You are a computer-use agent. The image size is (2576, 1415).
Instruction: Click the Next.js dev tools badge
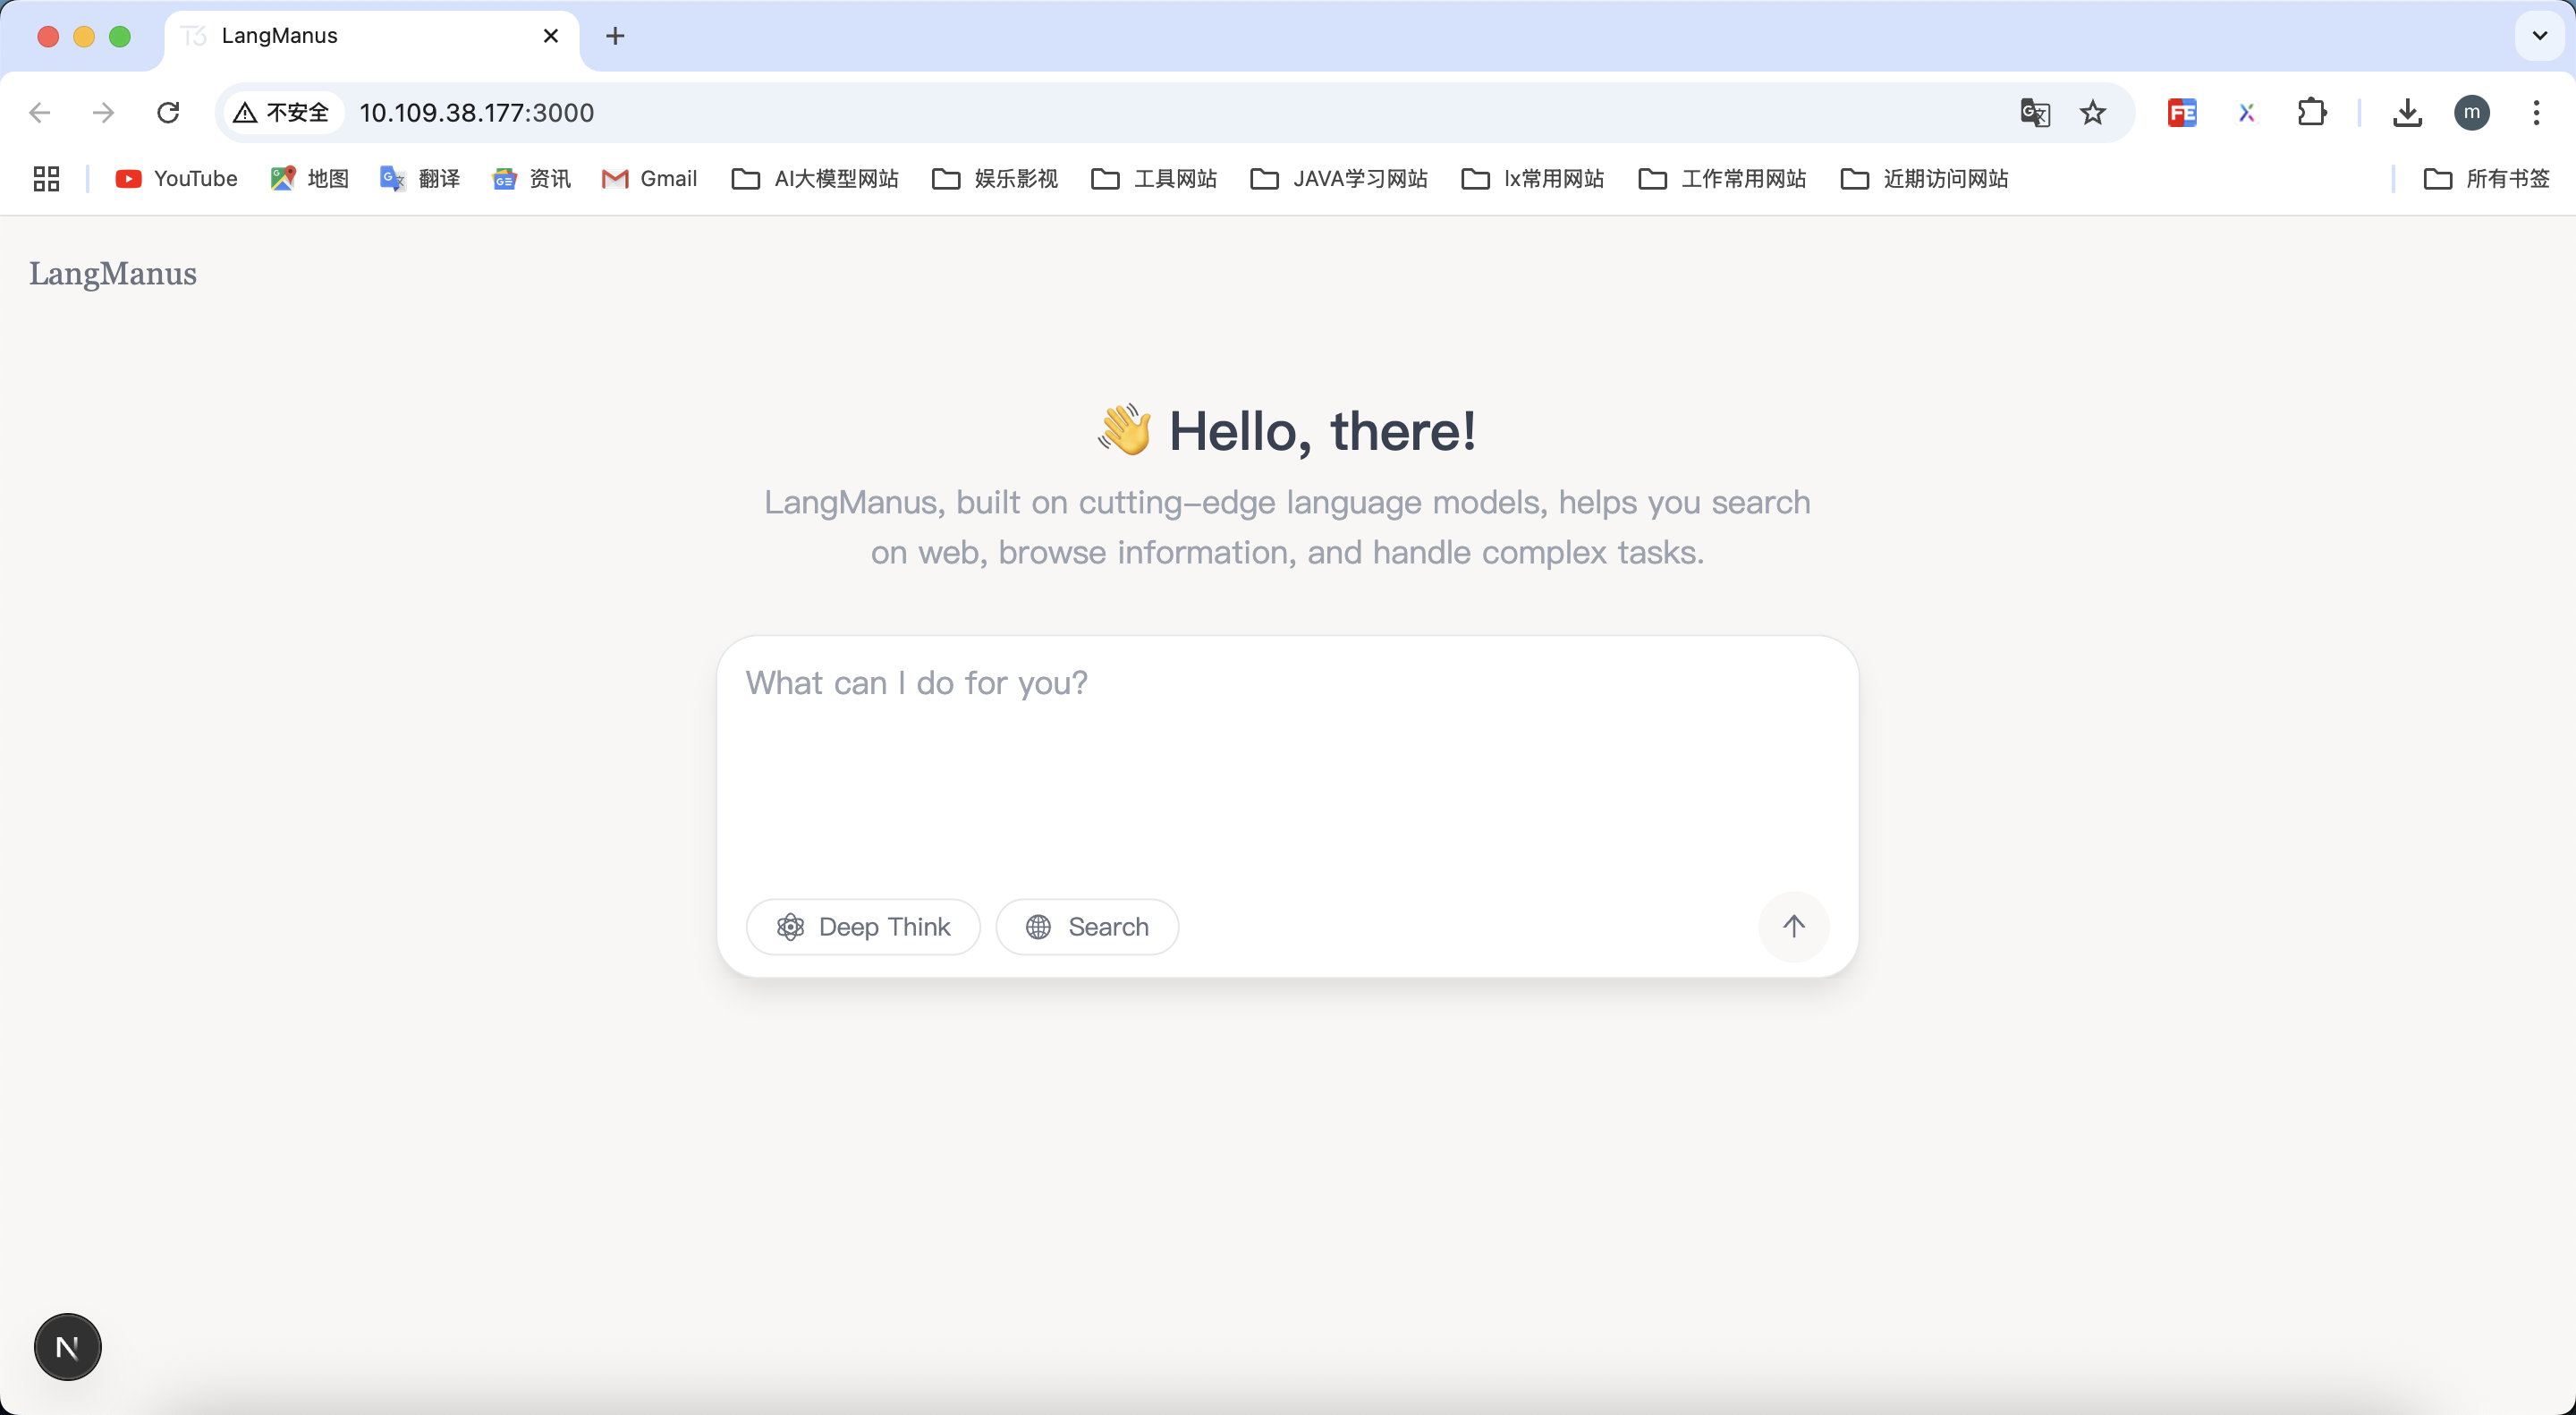[68, 1347]
